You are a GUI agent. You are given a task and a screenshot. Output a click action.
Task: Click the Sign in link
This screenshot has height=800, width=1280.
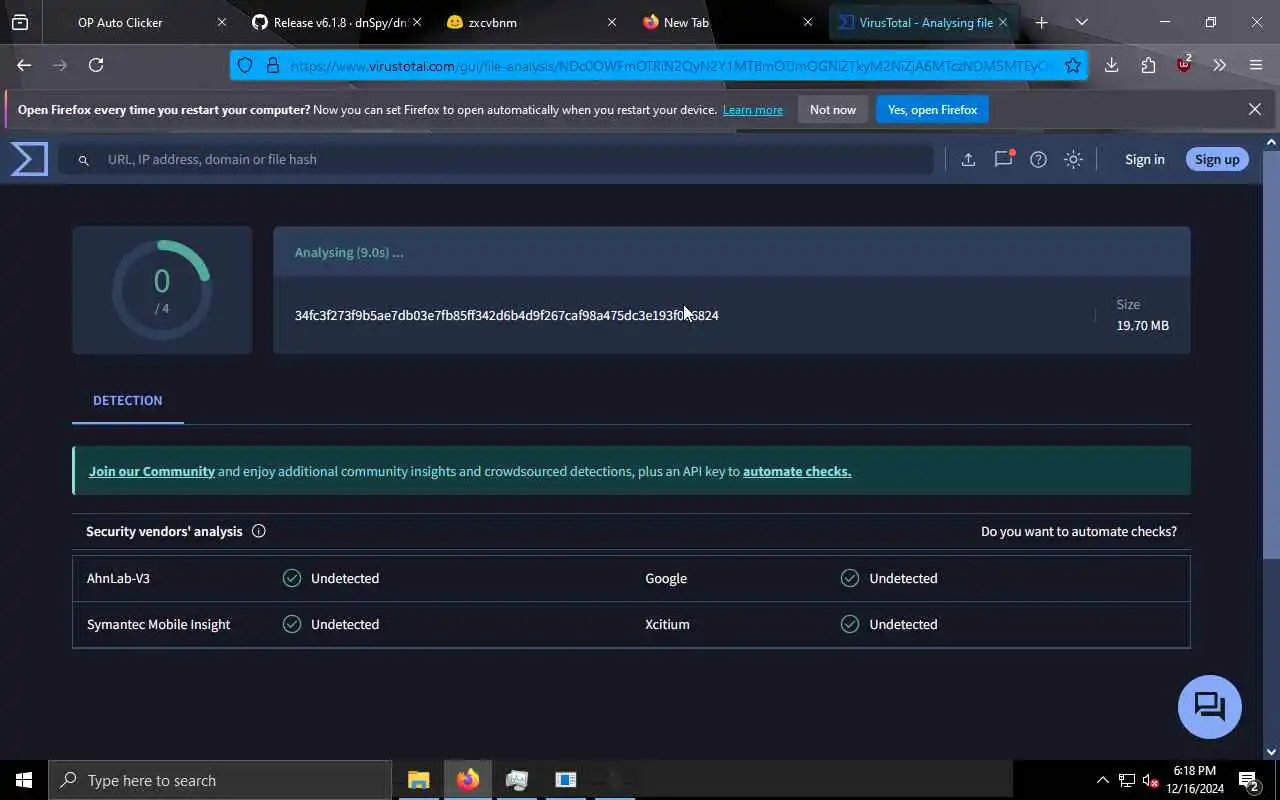pyautogui.click(x=1145, y=159)
